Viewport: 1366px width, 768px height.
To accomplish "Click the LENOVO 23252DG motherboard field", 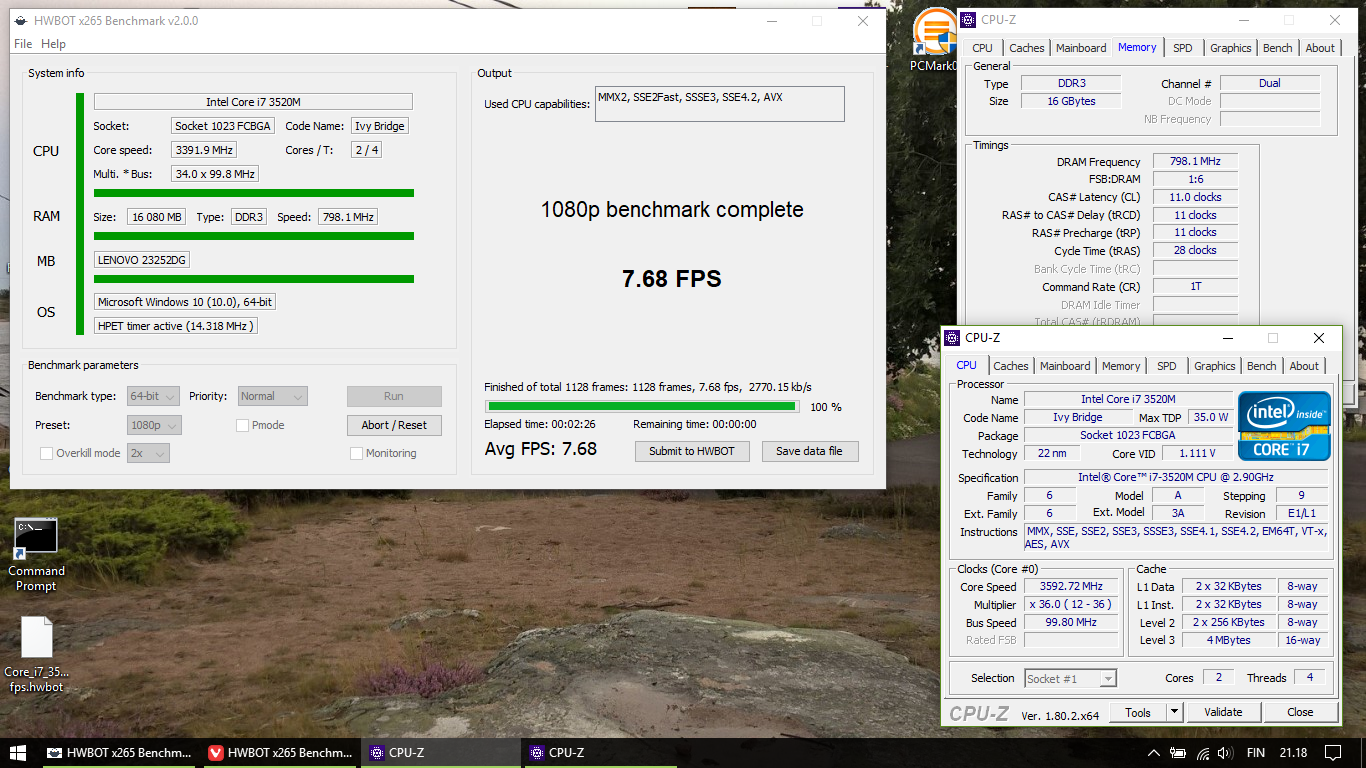I will pyautogui.click(x=142, y=260).
